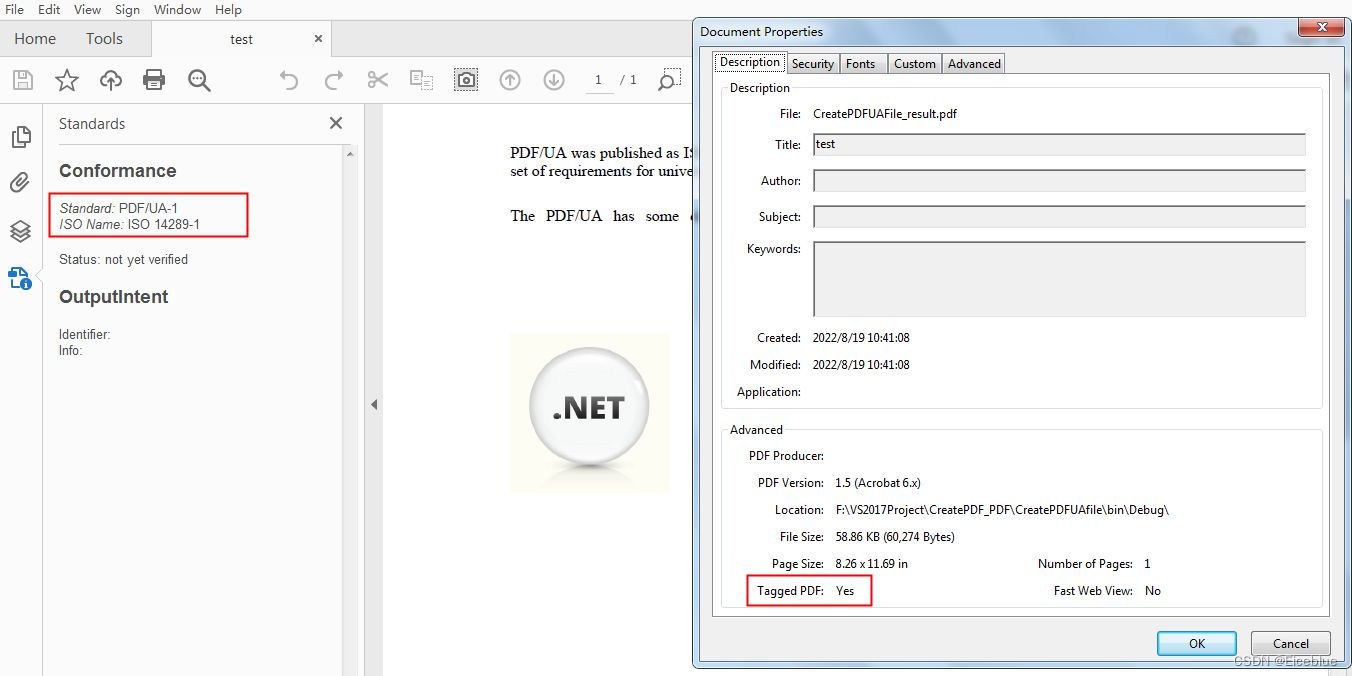This screenshot has width=1352, height=676.
Task: Open the find text magnifier icon
Action: [x=199, y=80]
